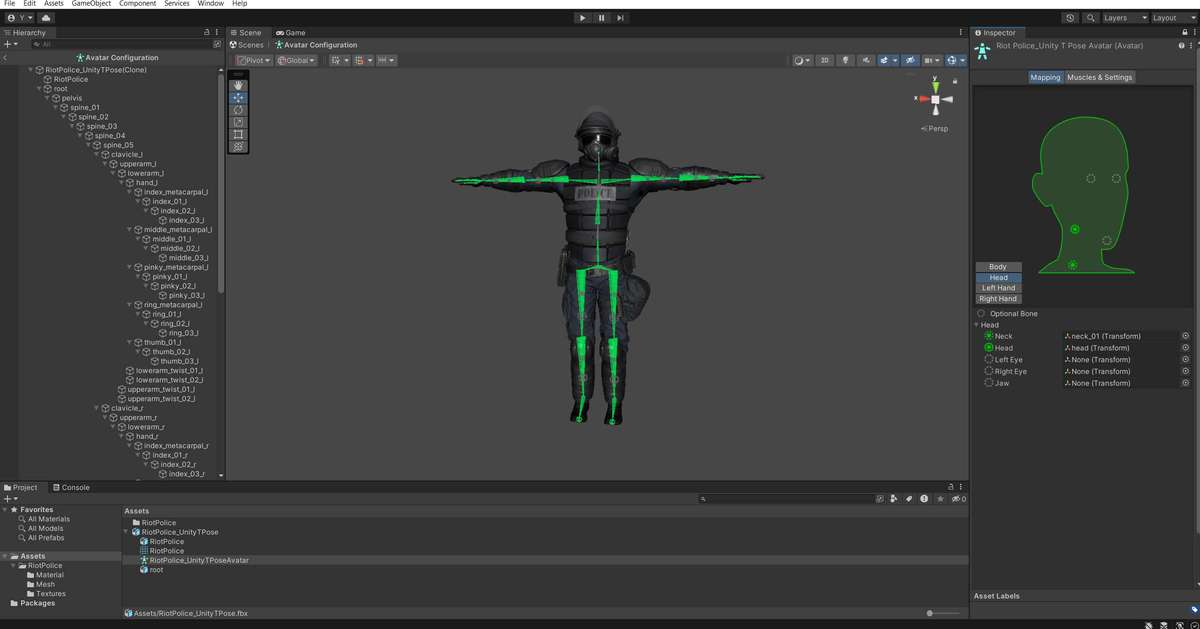Click the Persp projection label on gizmo

tap(937, 128)
